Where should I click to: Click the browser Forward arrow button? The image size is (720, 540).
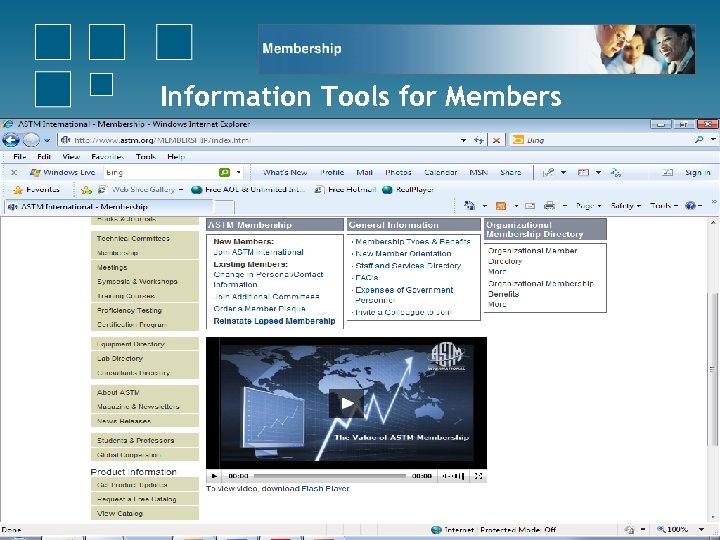[31, 140]
